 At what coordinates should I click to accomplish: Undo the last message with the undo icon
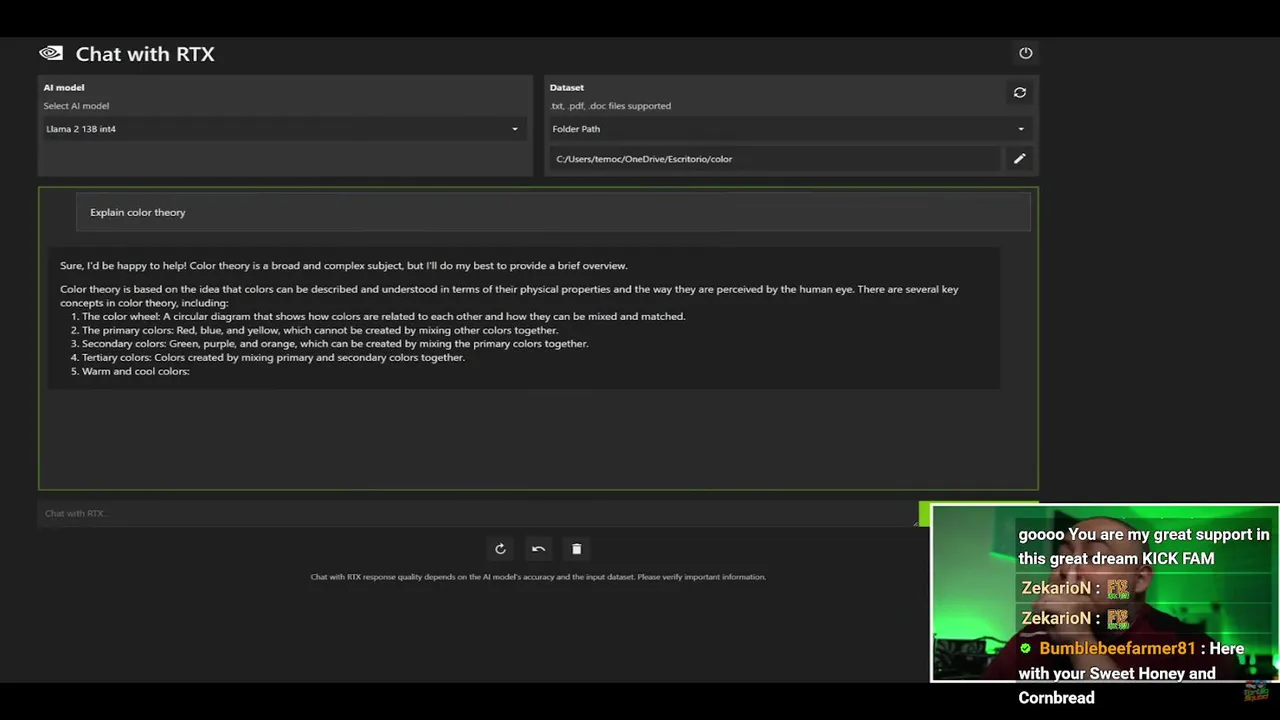click(538, 548)
